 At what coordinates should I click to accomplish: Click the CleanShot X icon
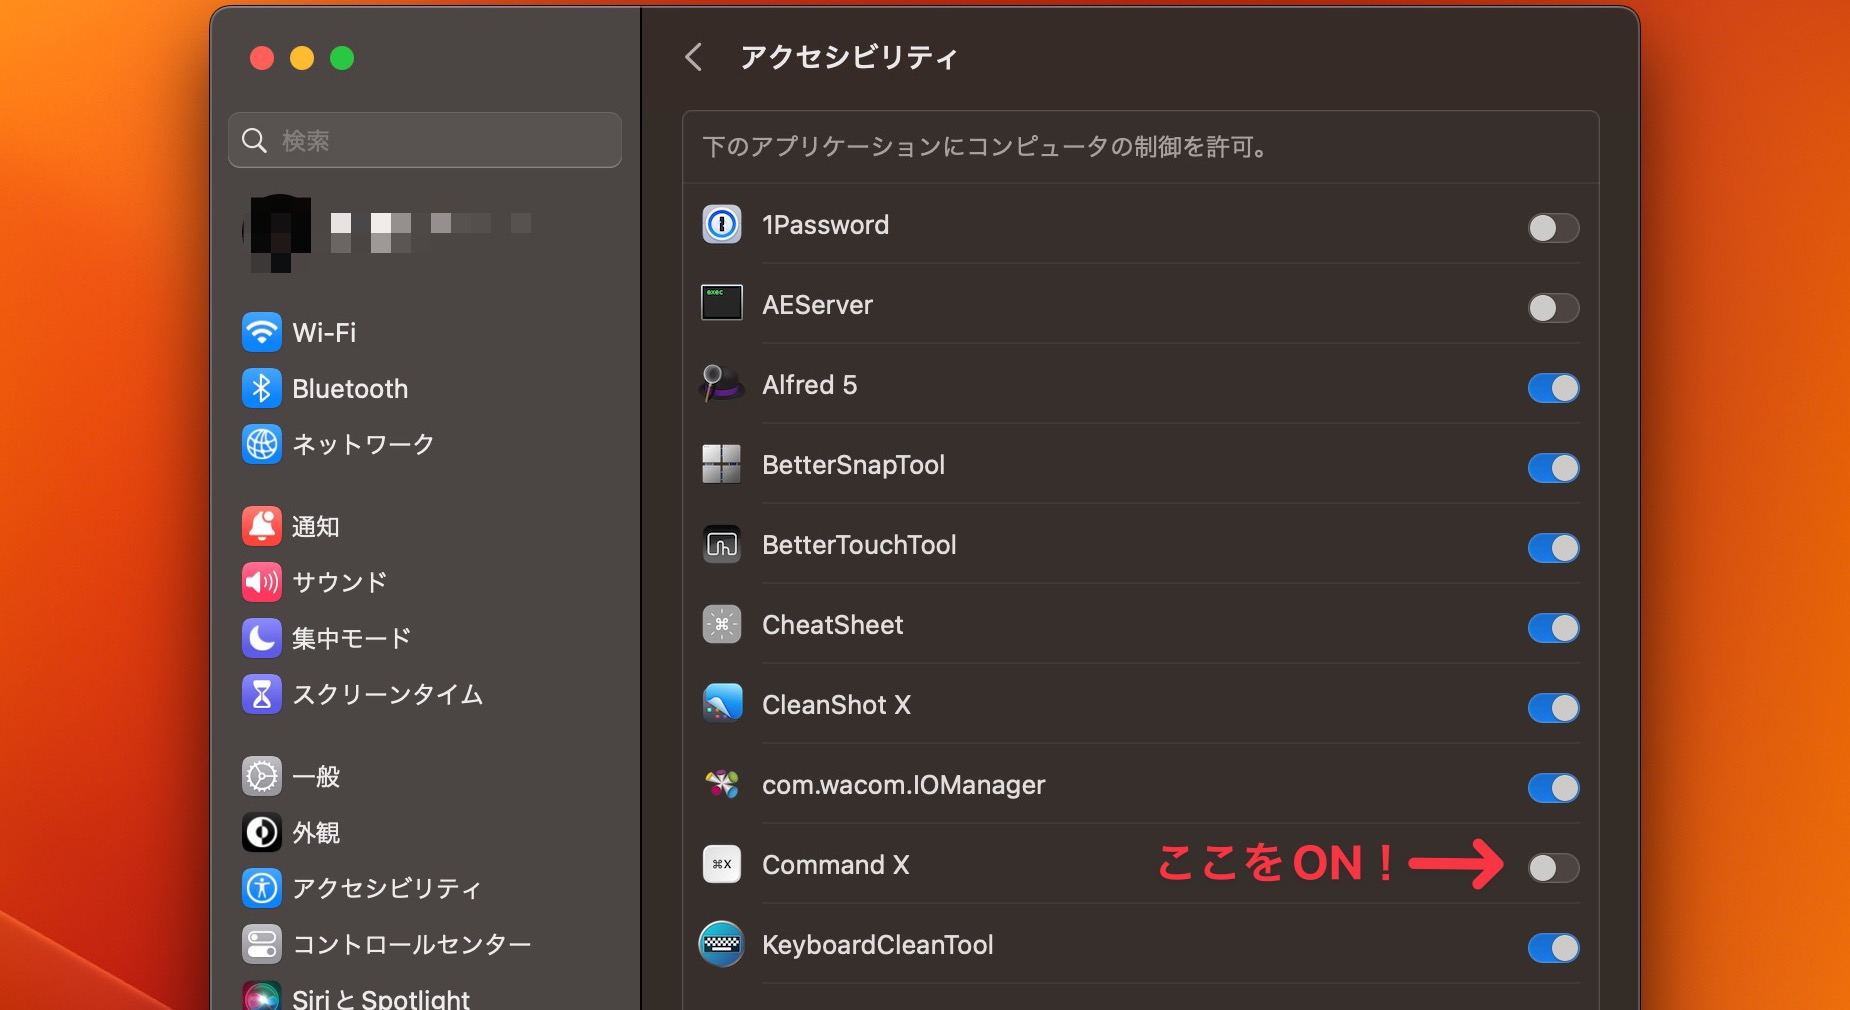tap(722, 705)
